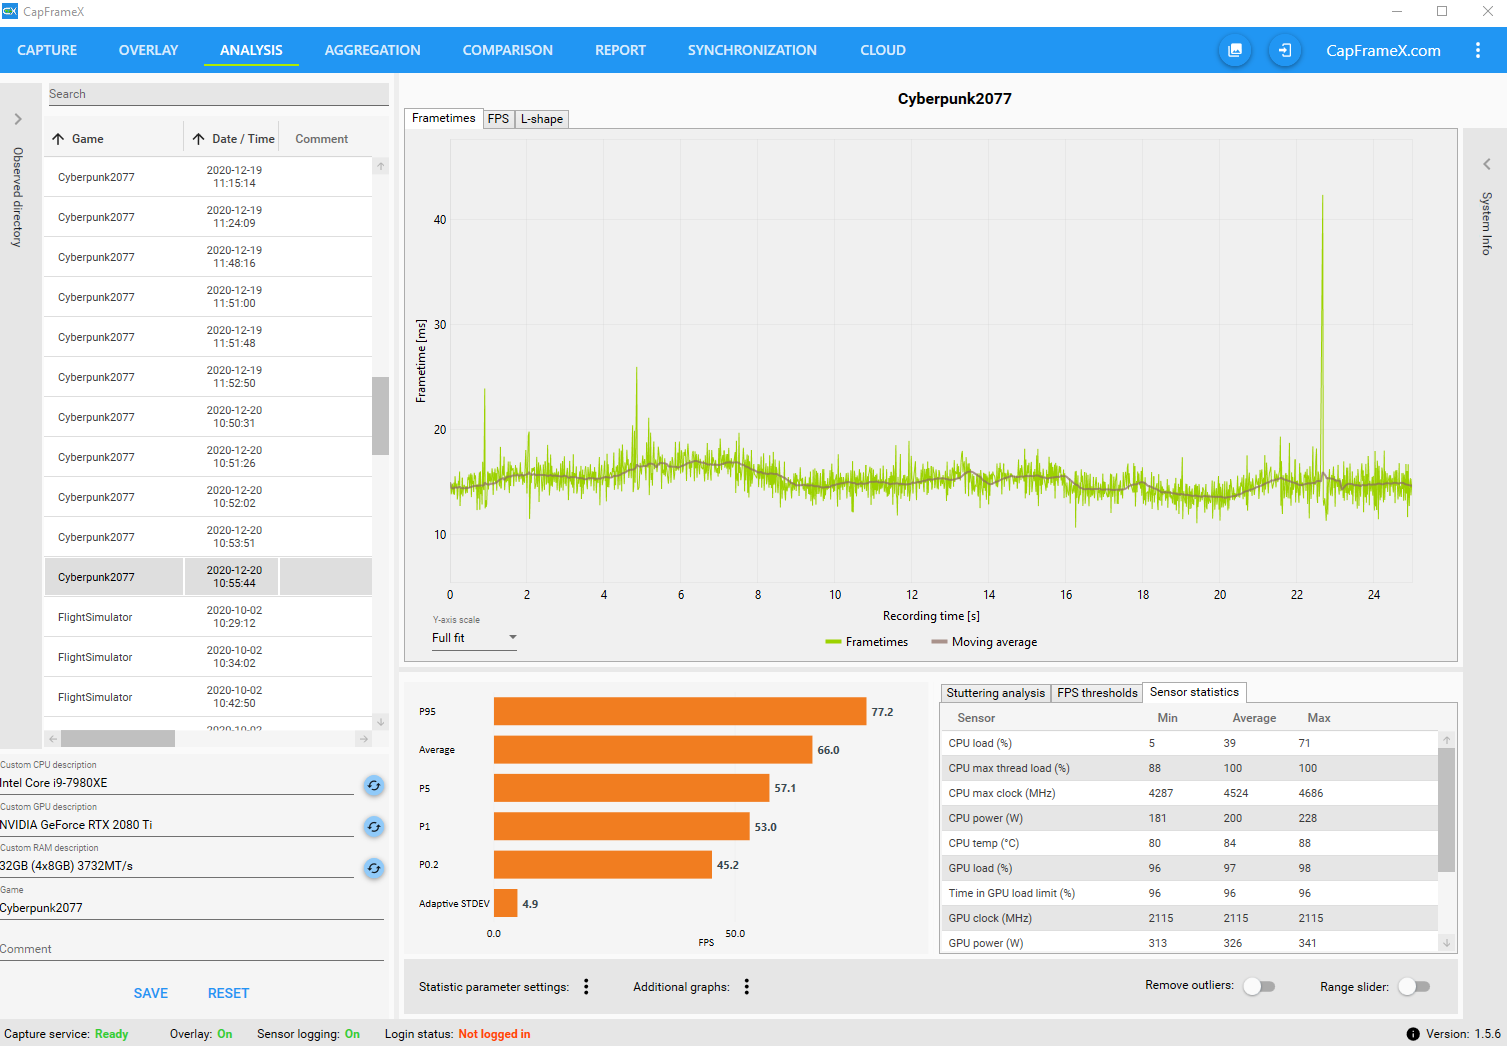Click the RESET button

coord(228,993)
